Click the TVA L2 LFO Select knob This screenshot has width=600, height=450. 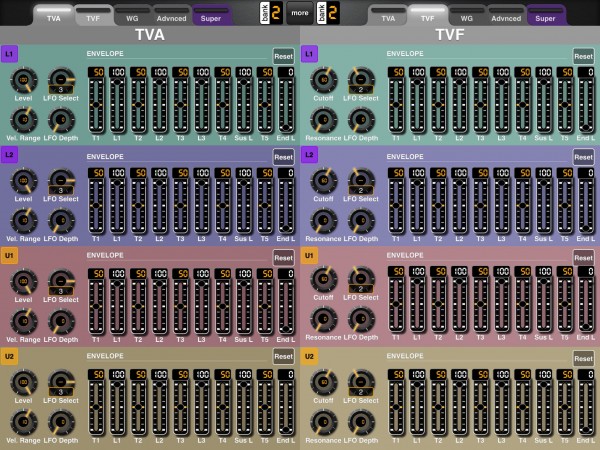[x=61, y=181]
